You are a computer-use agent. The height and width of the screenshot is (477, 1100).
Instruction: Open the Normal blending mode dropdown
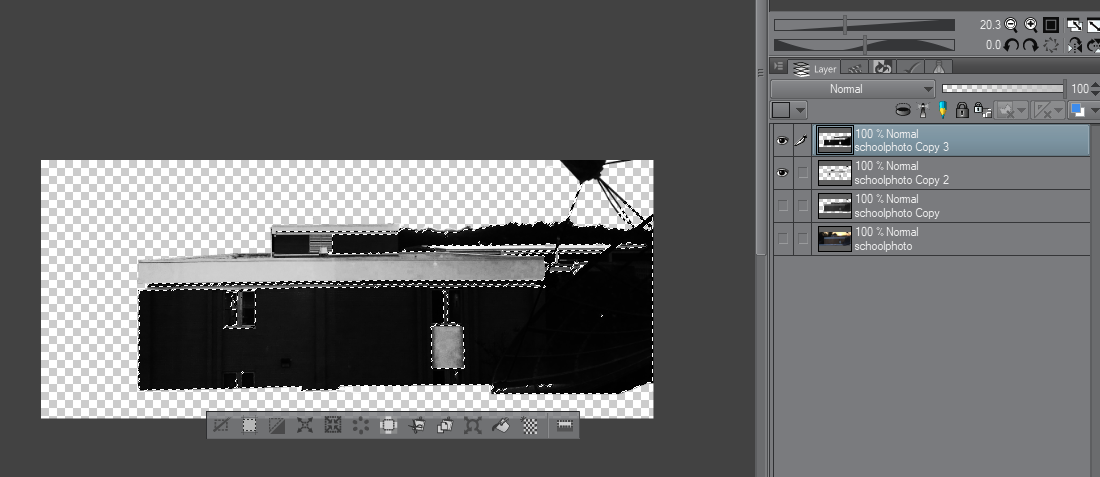853,89
